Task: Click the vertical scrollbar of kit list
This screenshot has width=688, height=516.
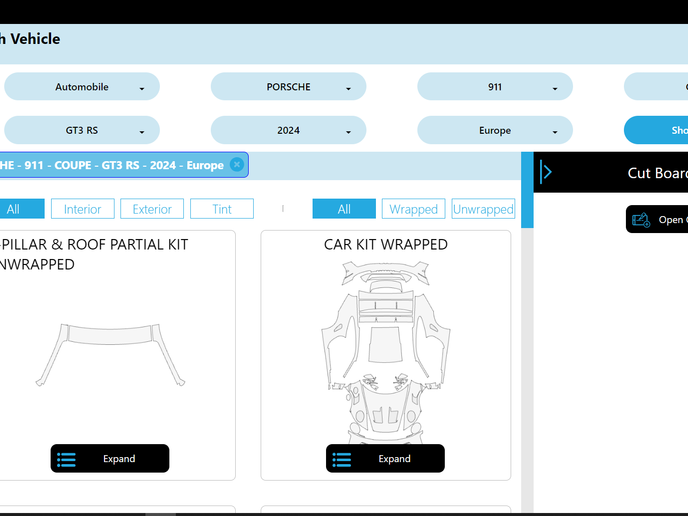Action: tap(527, 350)
